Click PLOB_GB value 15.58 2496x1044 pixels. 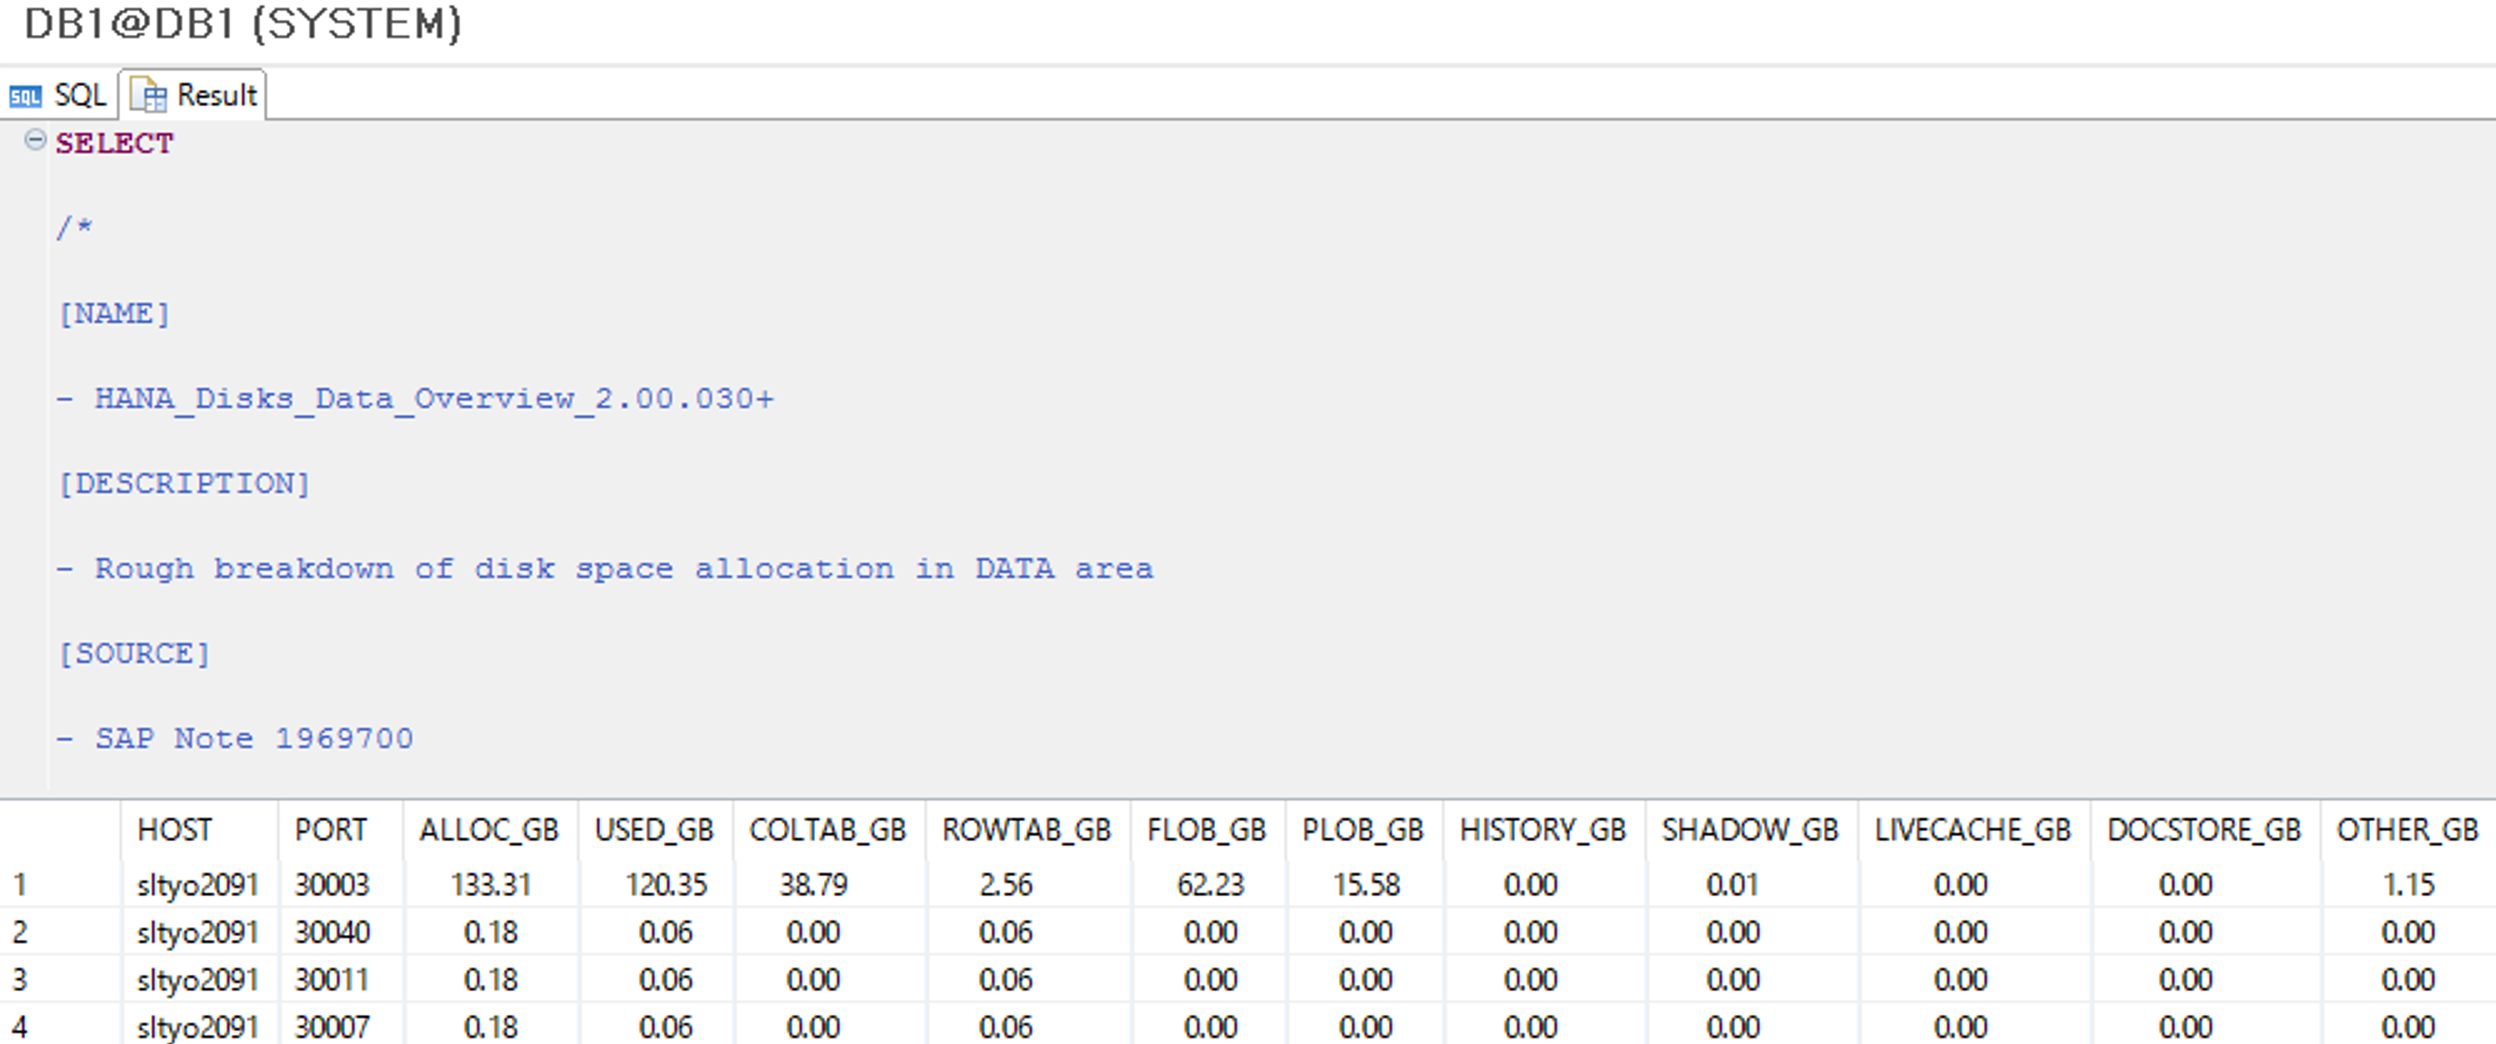point(1366,885)
